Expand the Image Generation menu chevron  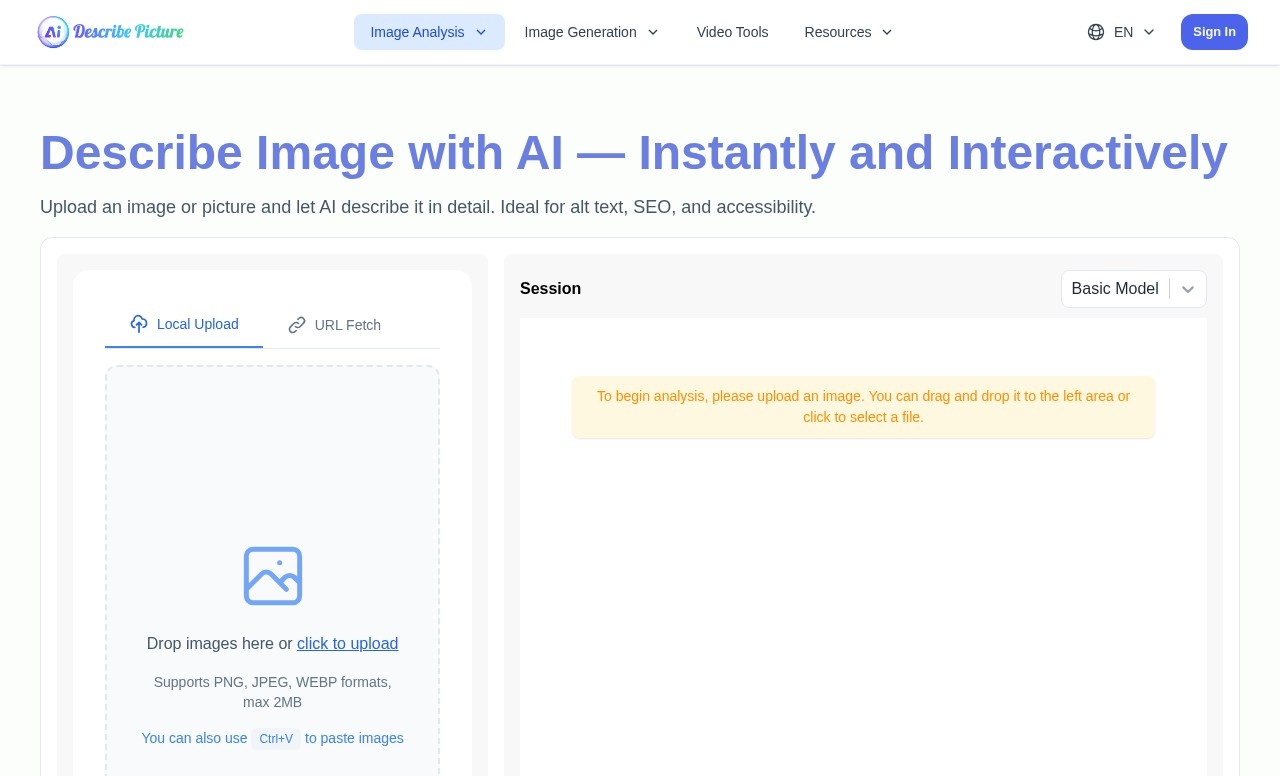(653, 32)
